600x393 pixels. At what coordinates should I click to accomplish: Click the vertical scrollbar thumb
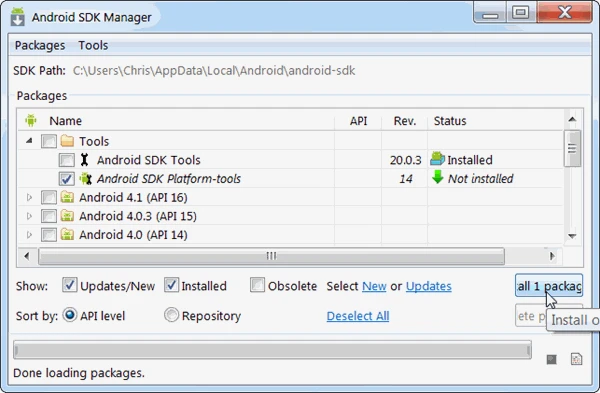pos(572,148)
